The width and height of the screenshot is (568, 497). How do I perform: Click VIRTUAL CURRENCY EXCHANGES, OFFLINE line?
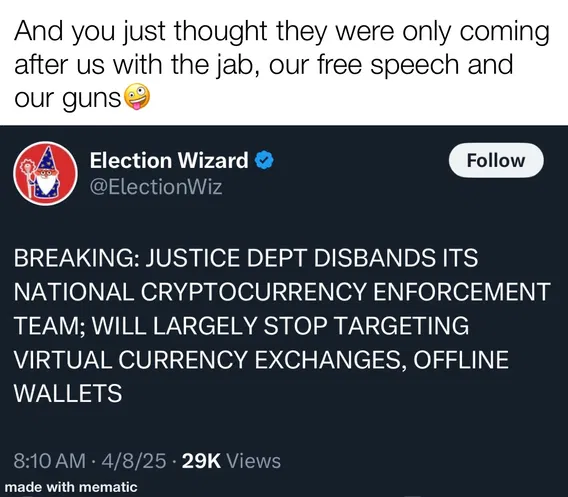pos(261,360)
